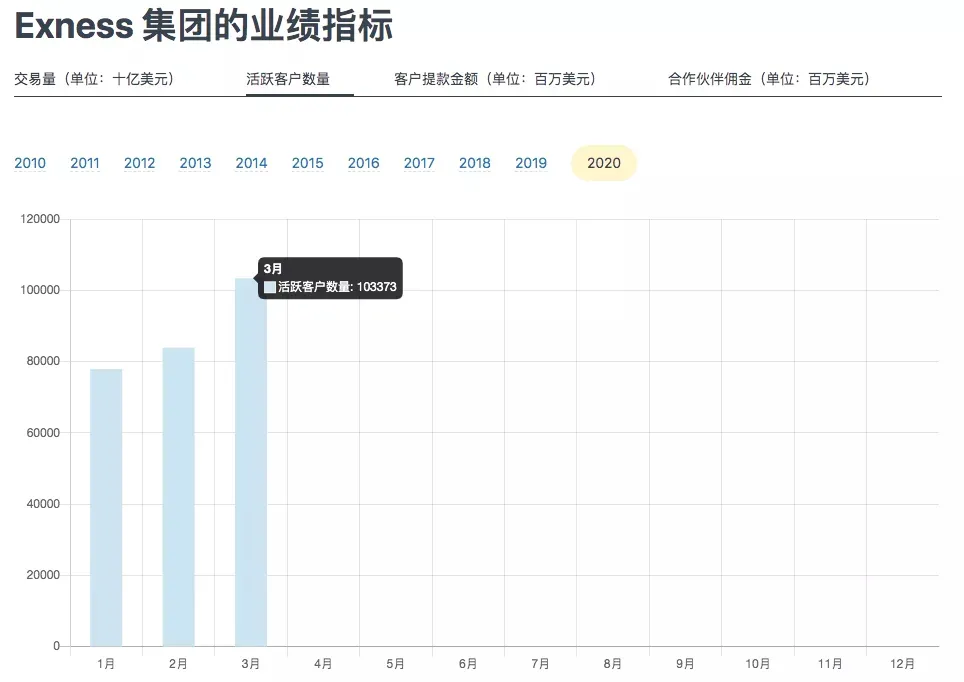This screenshot has height=682, width=964.
Task: Click the Exness 集团的业绩指标 heading
Action: (203, 27)
